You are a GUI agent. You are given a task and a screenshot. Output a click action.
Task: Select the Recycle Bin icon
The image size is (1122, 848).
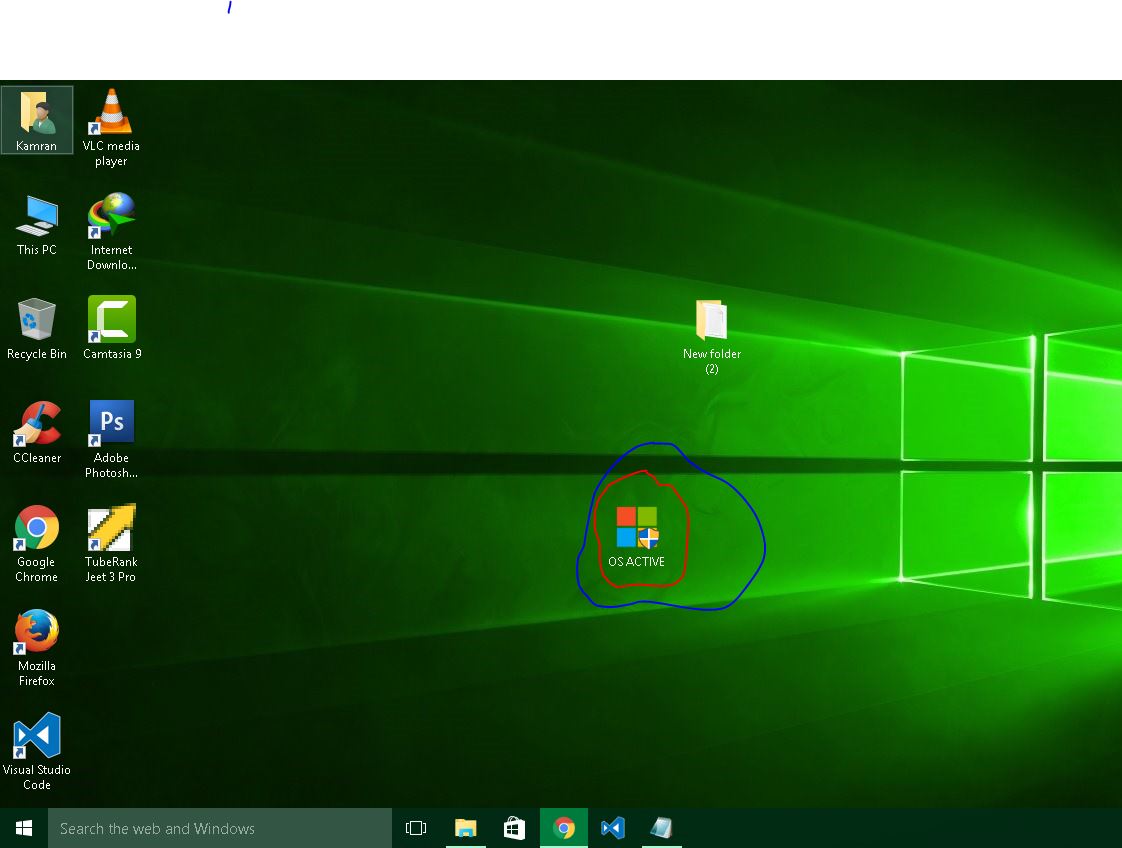[x=36, y=328]
